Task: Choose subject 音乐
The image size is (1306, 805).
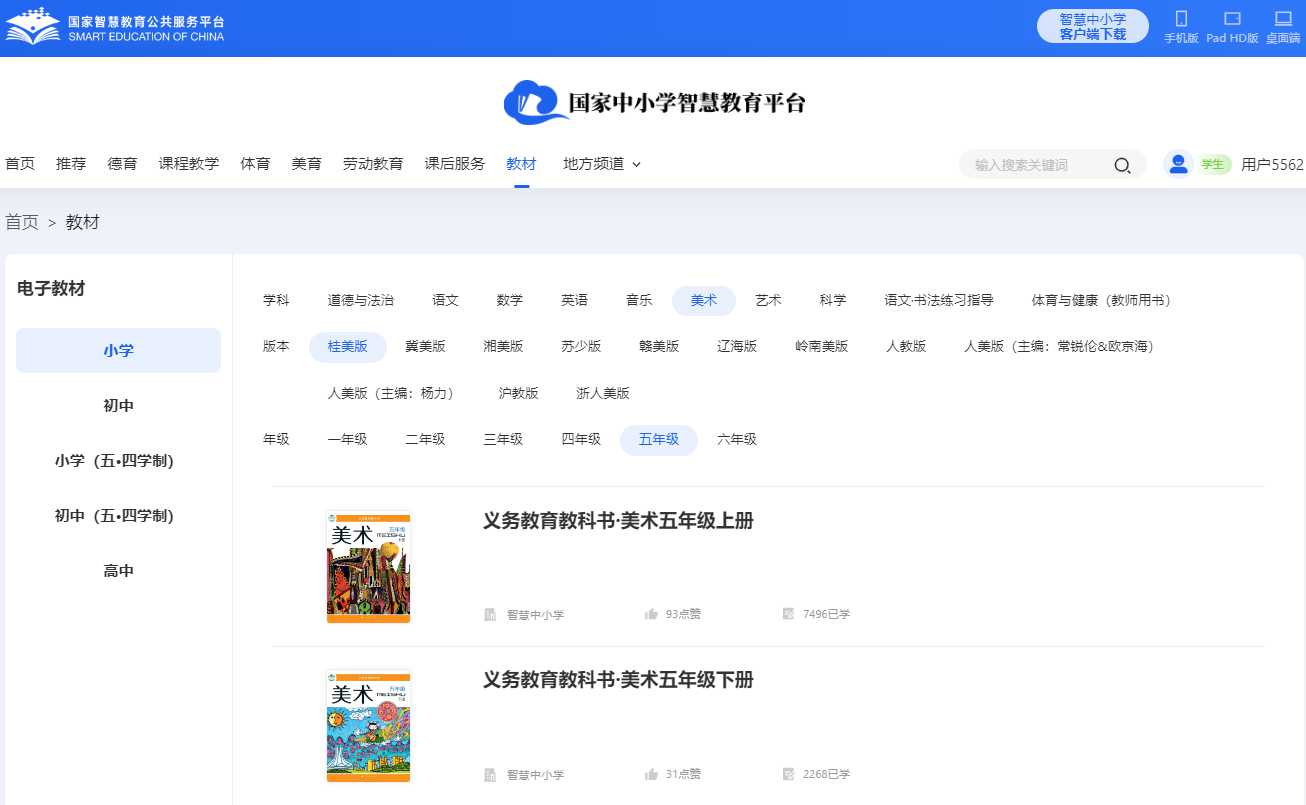Action: 639,300
